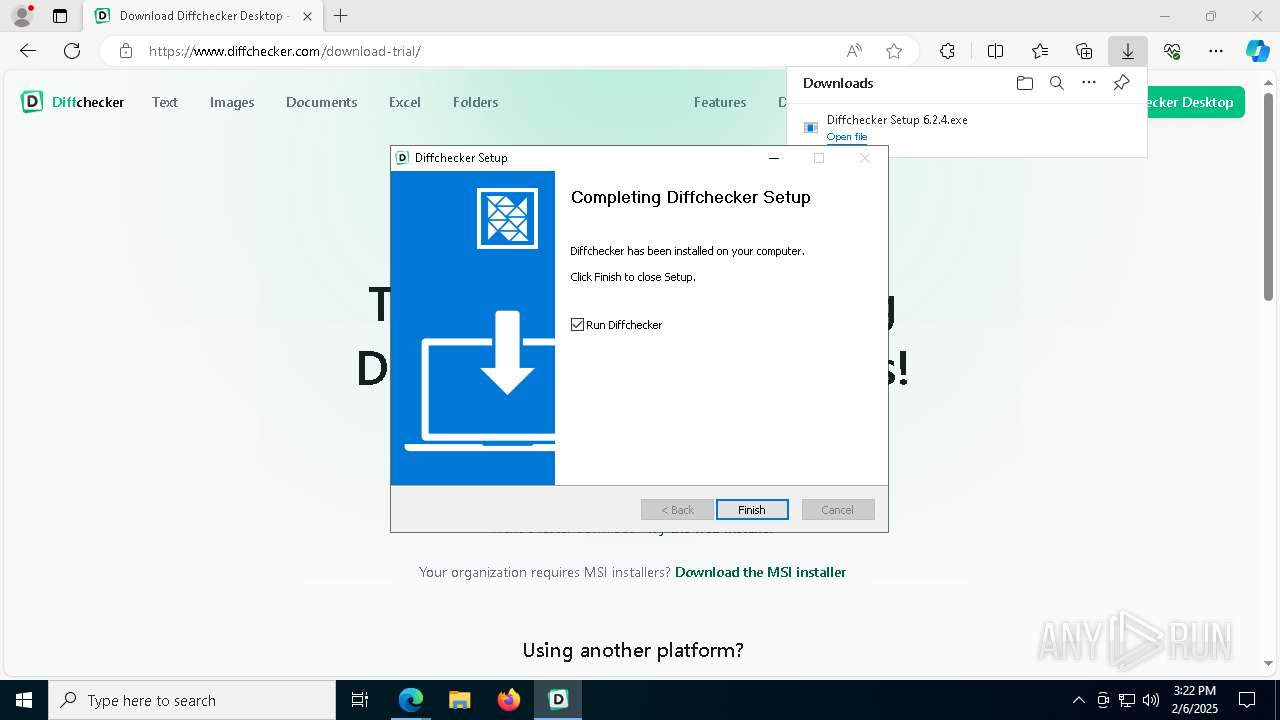Open the Copilot icon in Edge
Viewport: 1280px width, 720px height.
[x=1257, y=51]
